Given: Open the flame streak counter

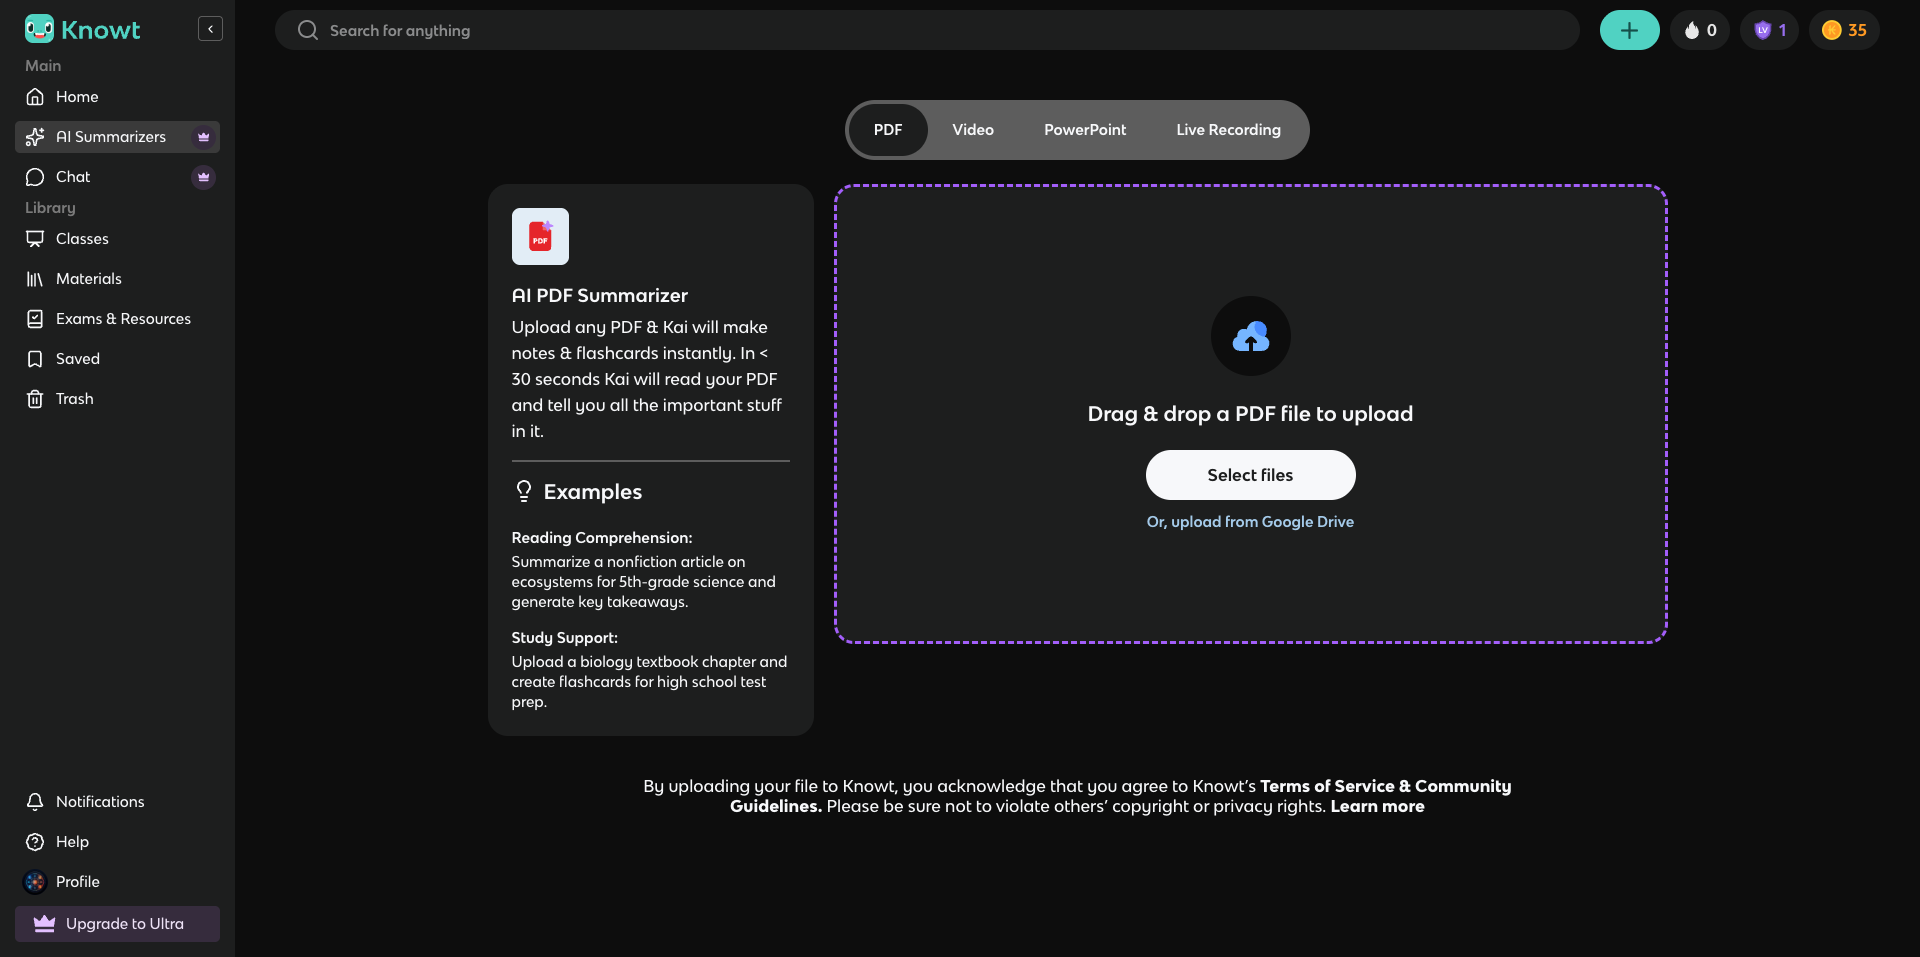Looking at the screenshot, I should point(1700,30).
